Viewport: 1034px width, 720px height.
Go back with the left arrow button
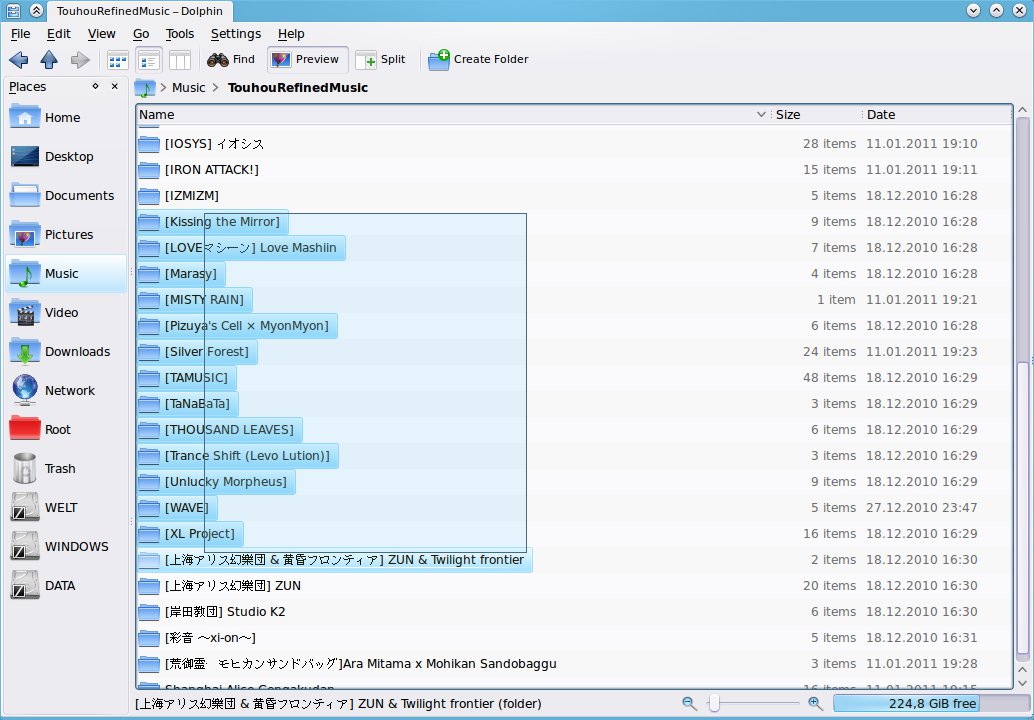(x=18, y=60)
